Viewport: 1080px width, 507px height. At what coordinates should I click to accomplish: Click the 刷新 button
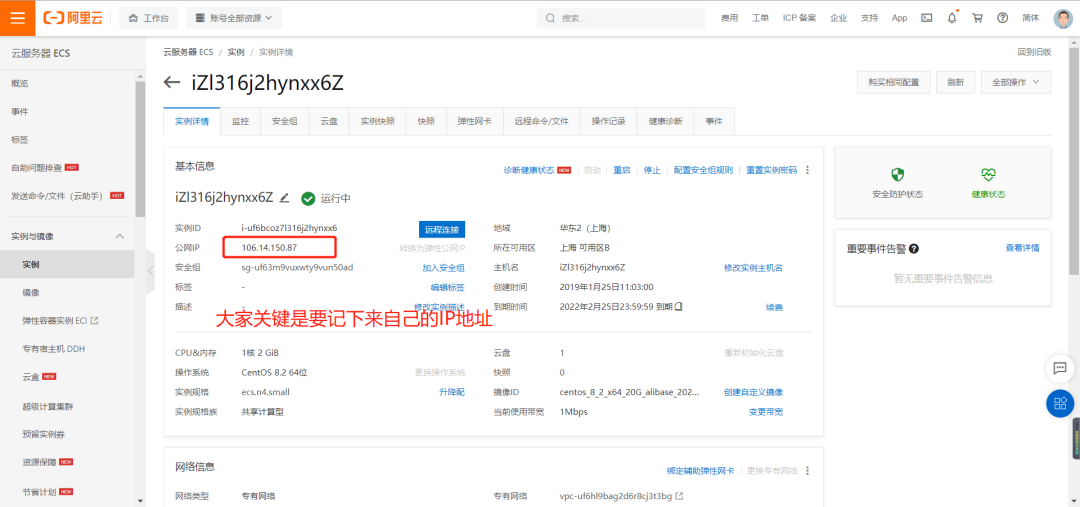pyautogui.click(x=955, y=82)
